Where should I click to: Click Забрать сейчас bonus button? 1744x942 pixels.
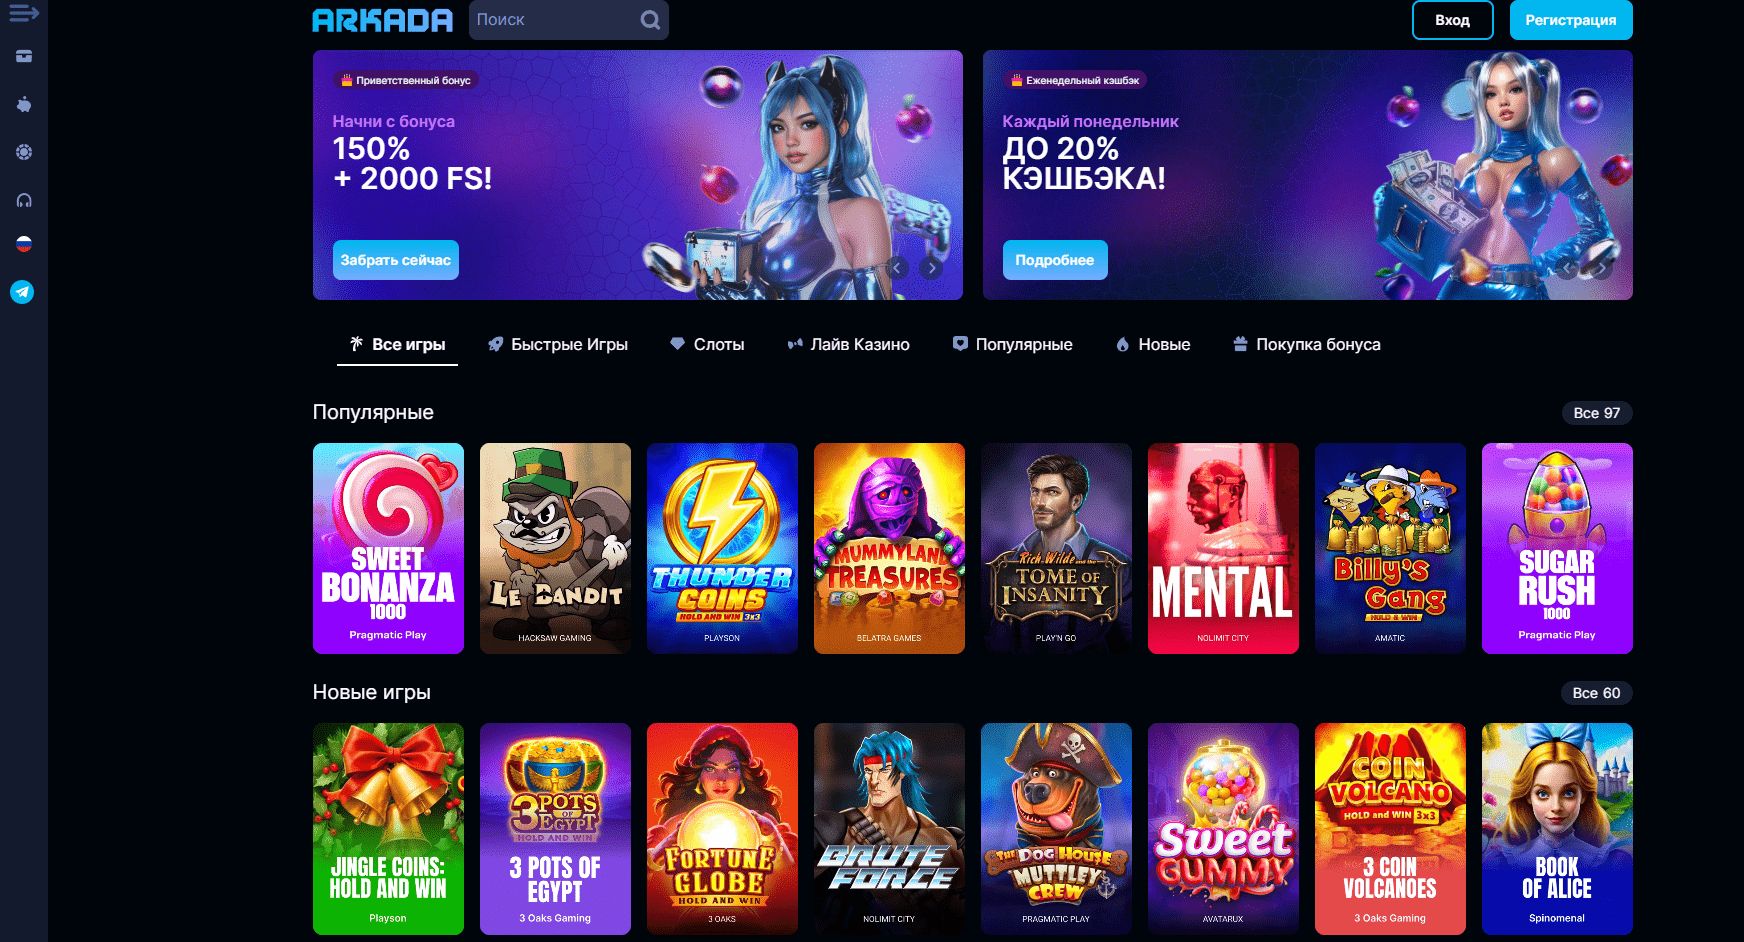pyautogui.click(x=396, y=260)
